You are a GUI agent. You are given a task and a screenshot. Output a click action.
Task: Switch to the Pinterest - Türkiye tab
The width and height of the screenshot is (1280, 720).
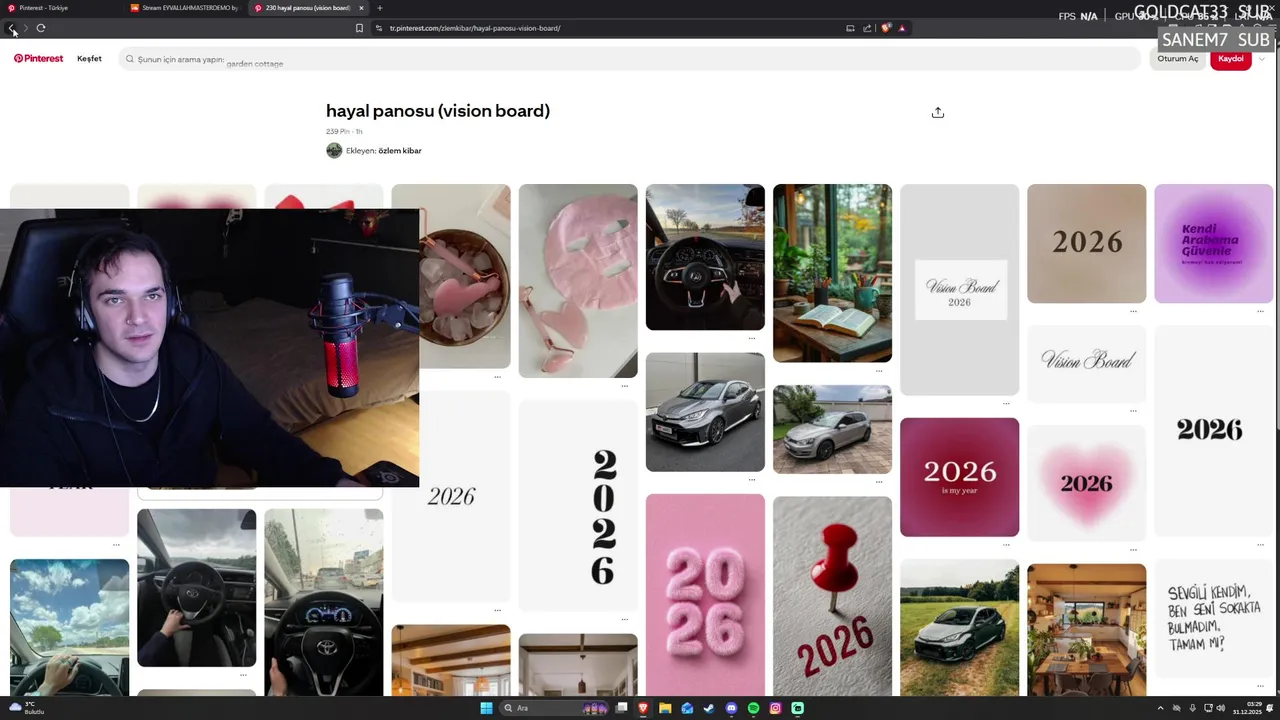pos(61,8)
